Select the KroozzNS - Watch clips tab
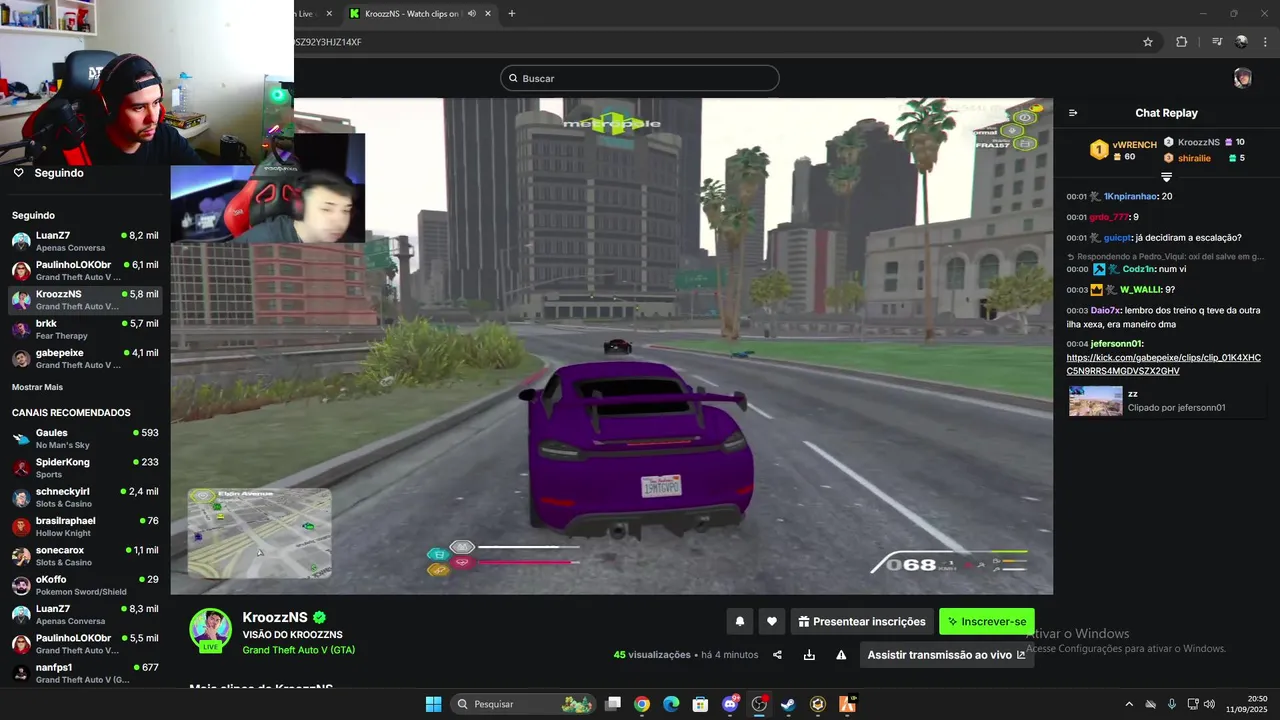 pyautogui.click(x=419, y=13)
